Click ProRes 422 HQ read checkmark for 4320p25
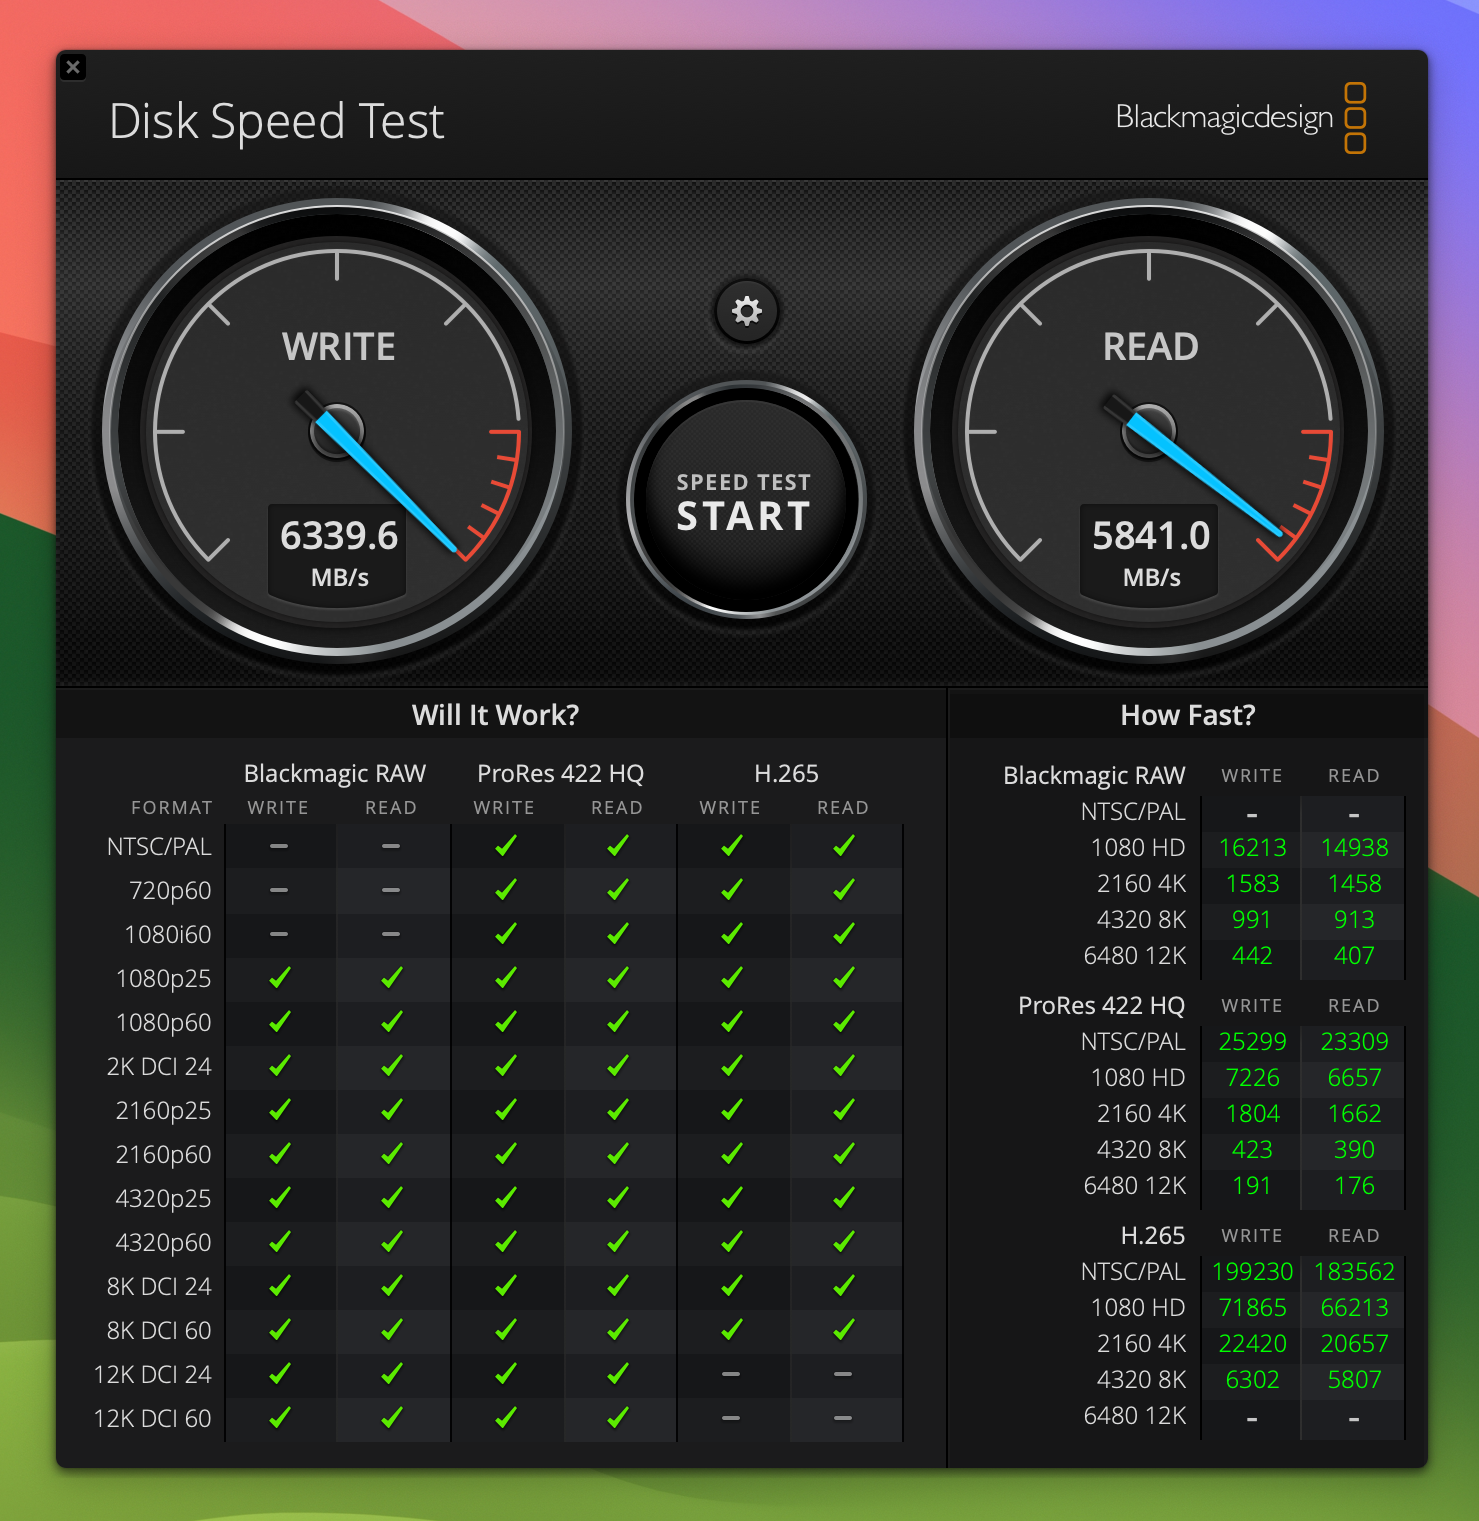Viewport: 1479px width, 1521px height. pos(618,1198)
